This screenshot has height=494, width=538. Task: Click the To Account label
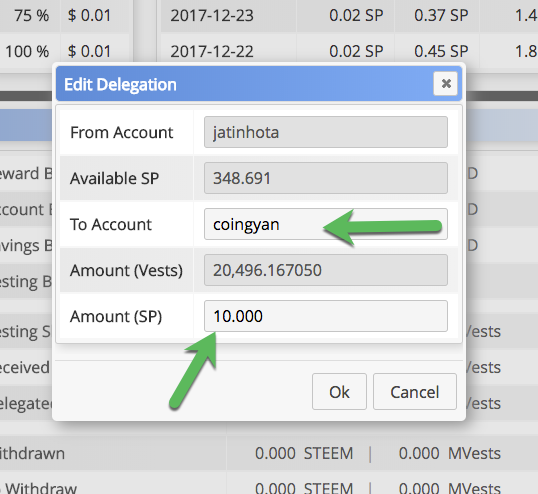click(x=110, y=224)
